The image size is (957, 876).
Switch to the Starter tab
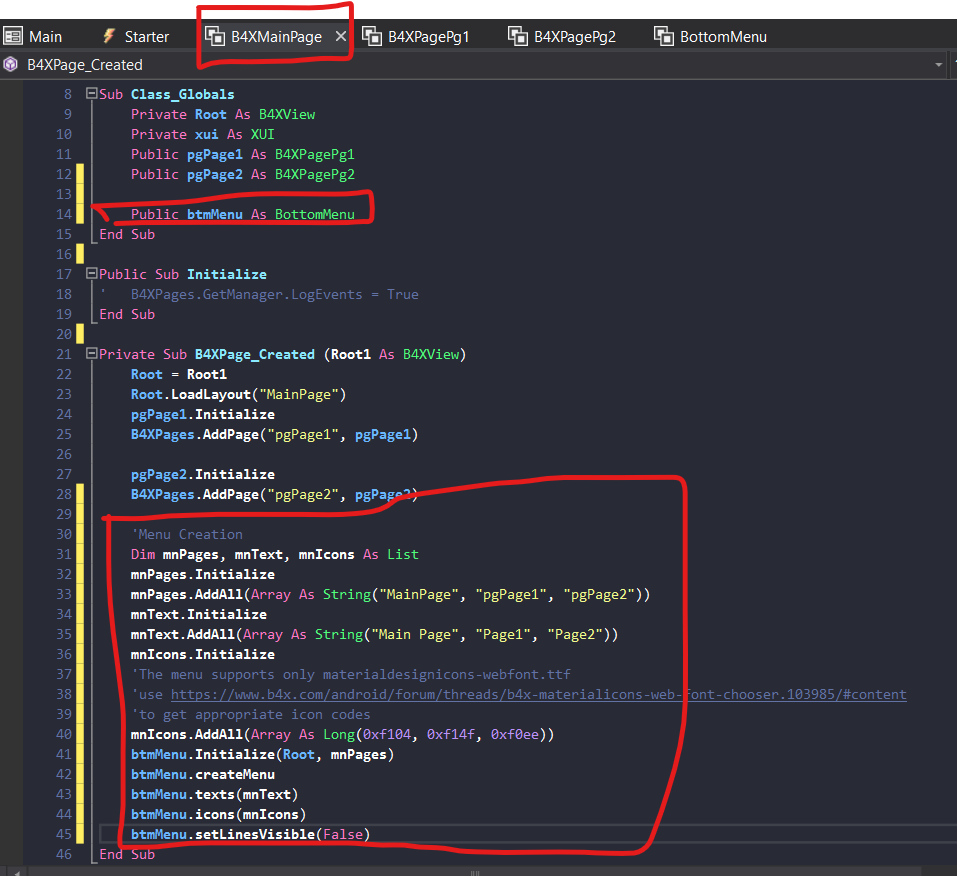pyautogui.click(x=146, y=37)
